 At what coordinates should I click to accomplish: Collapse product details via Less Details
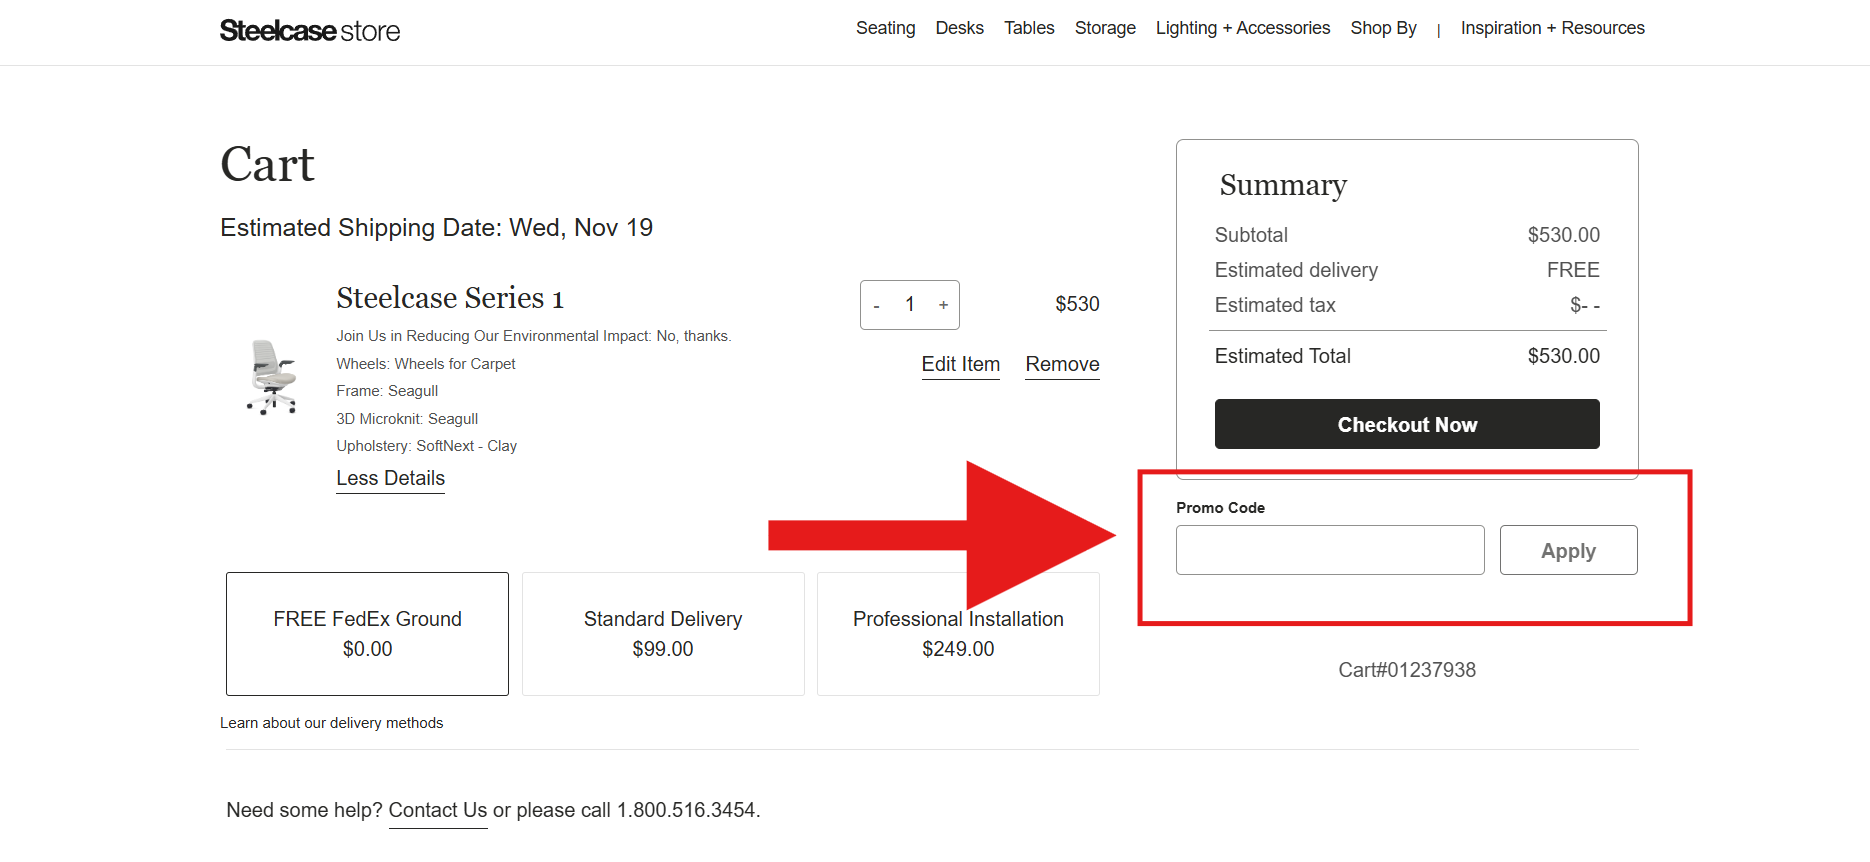click(390, 478)
